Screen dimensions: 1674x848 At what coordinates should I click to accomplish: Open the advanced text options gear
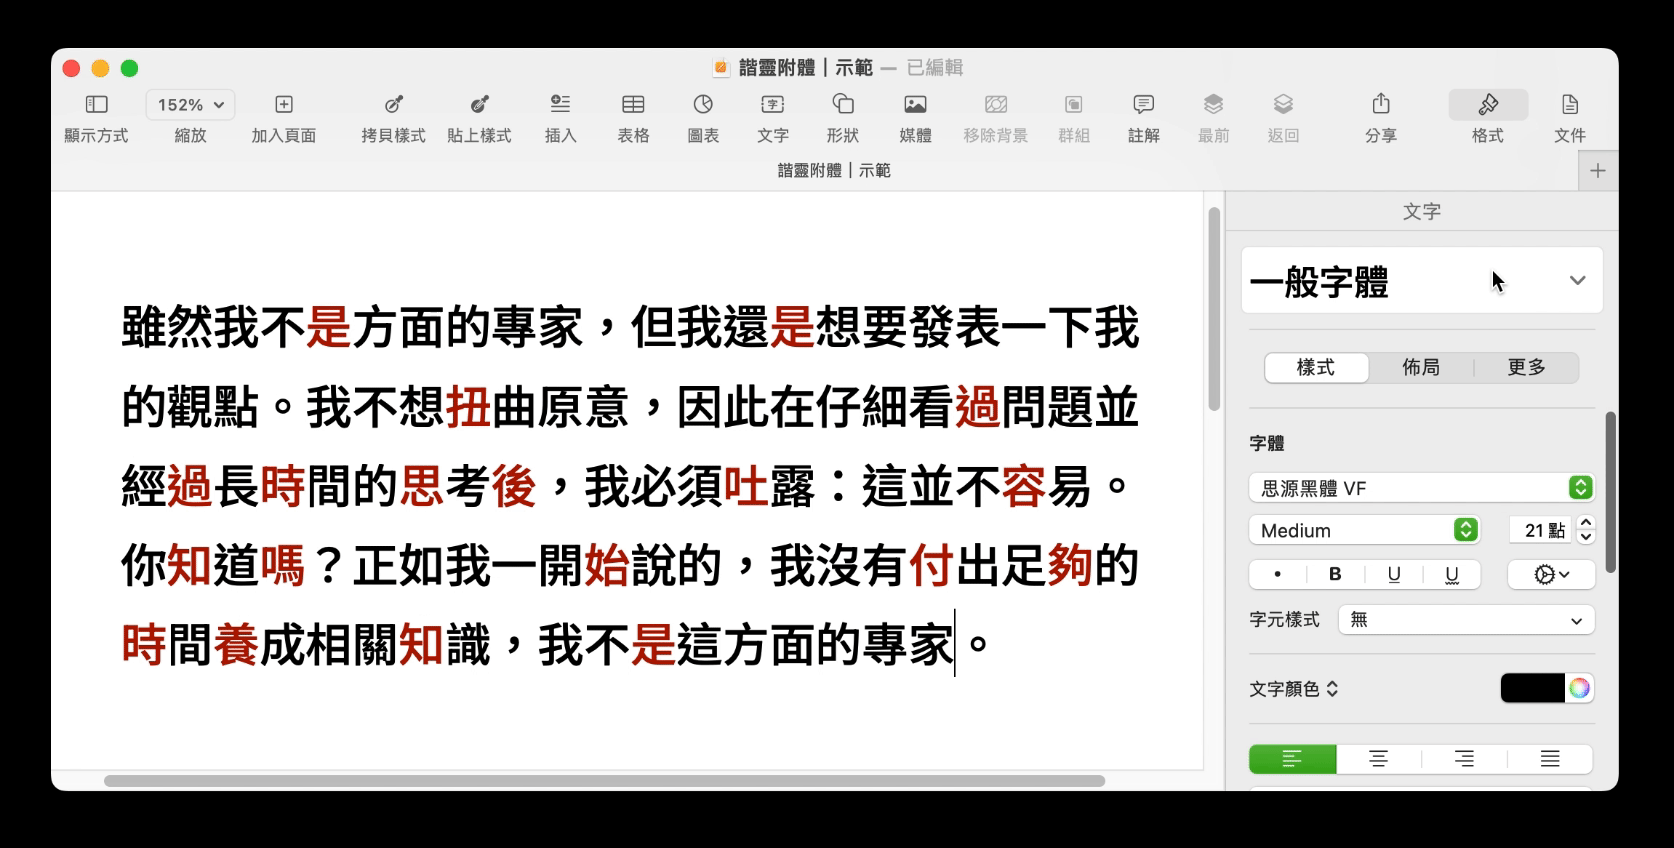click(x=1551, y=574)
